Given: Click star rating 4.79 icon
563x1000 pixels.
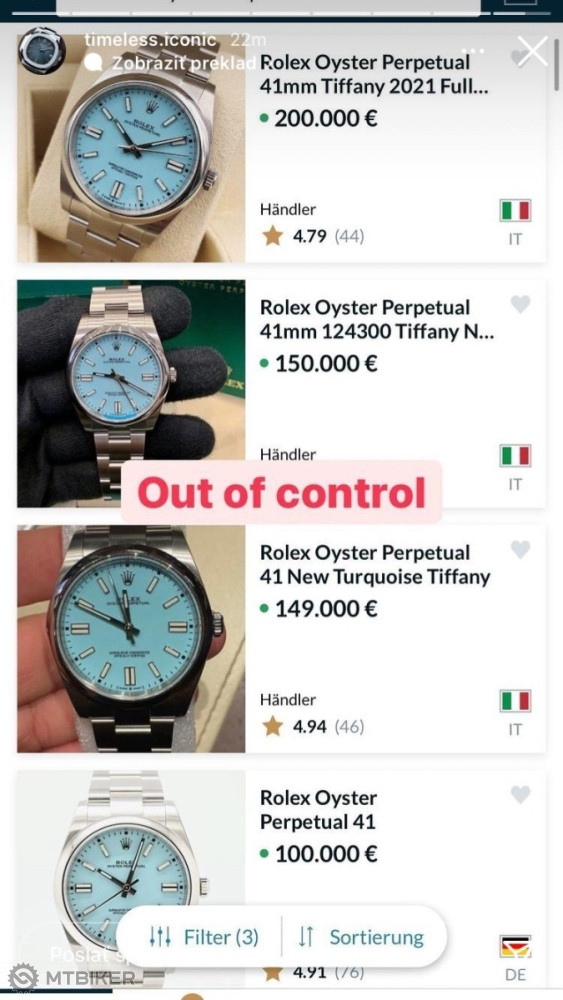Looking at the screenshot, I should click(x=273, y=236).
